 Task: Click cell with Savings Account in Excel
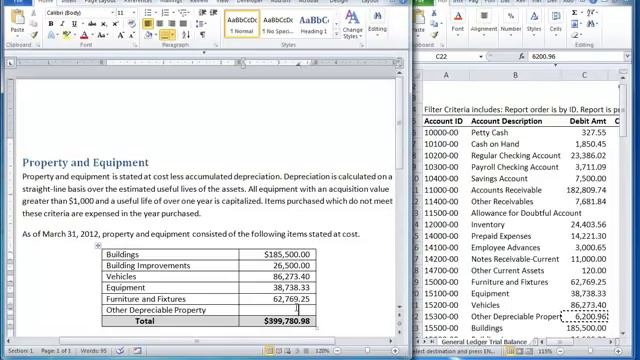pyautogui.click(x=515, y=178)
